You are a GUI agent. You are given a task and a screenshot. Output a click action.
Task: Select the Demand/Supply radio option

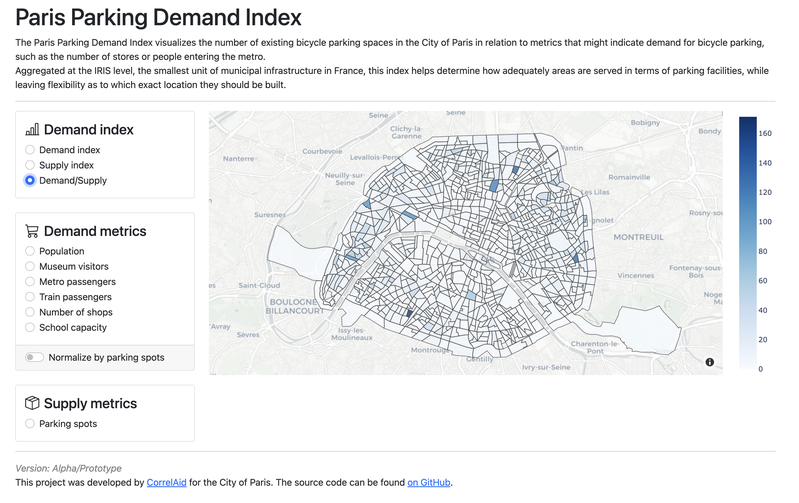(x=30, y=180)
